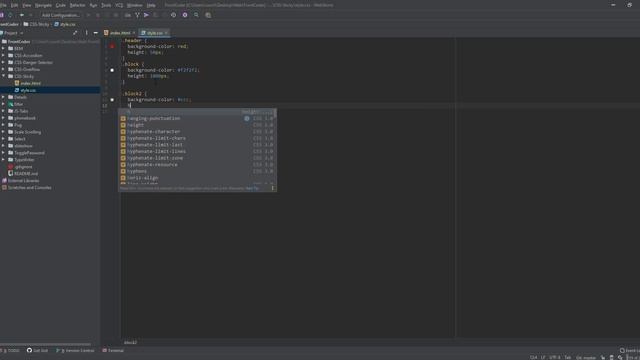Screen dimensions: 640x360
Task: Choose hyphenate-limit-chars from autocomplete list
Action: click(x=197, y=138)
